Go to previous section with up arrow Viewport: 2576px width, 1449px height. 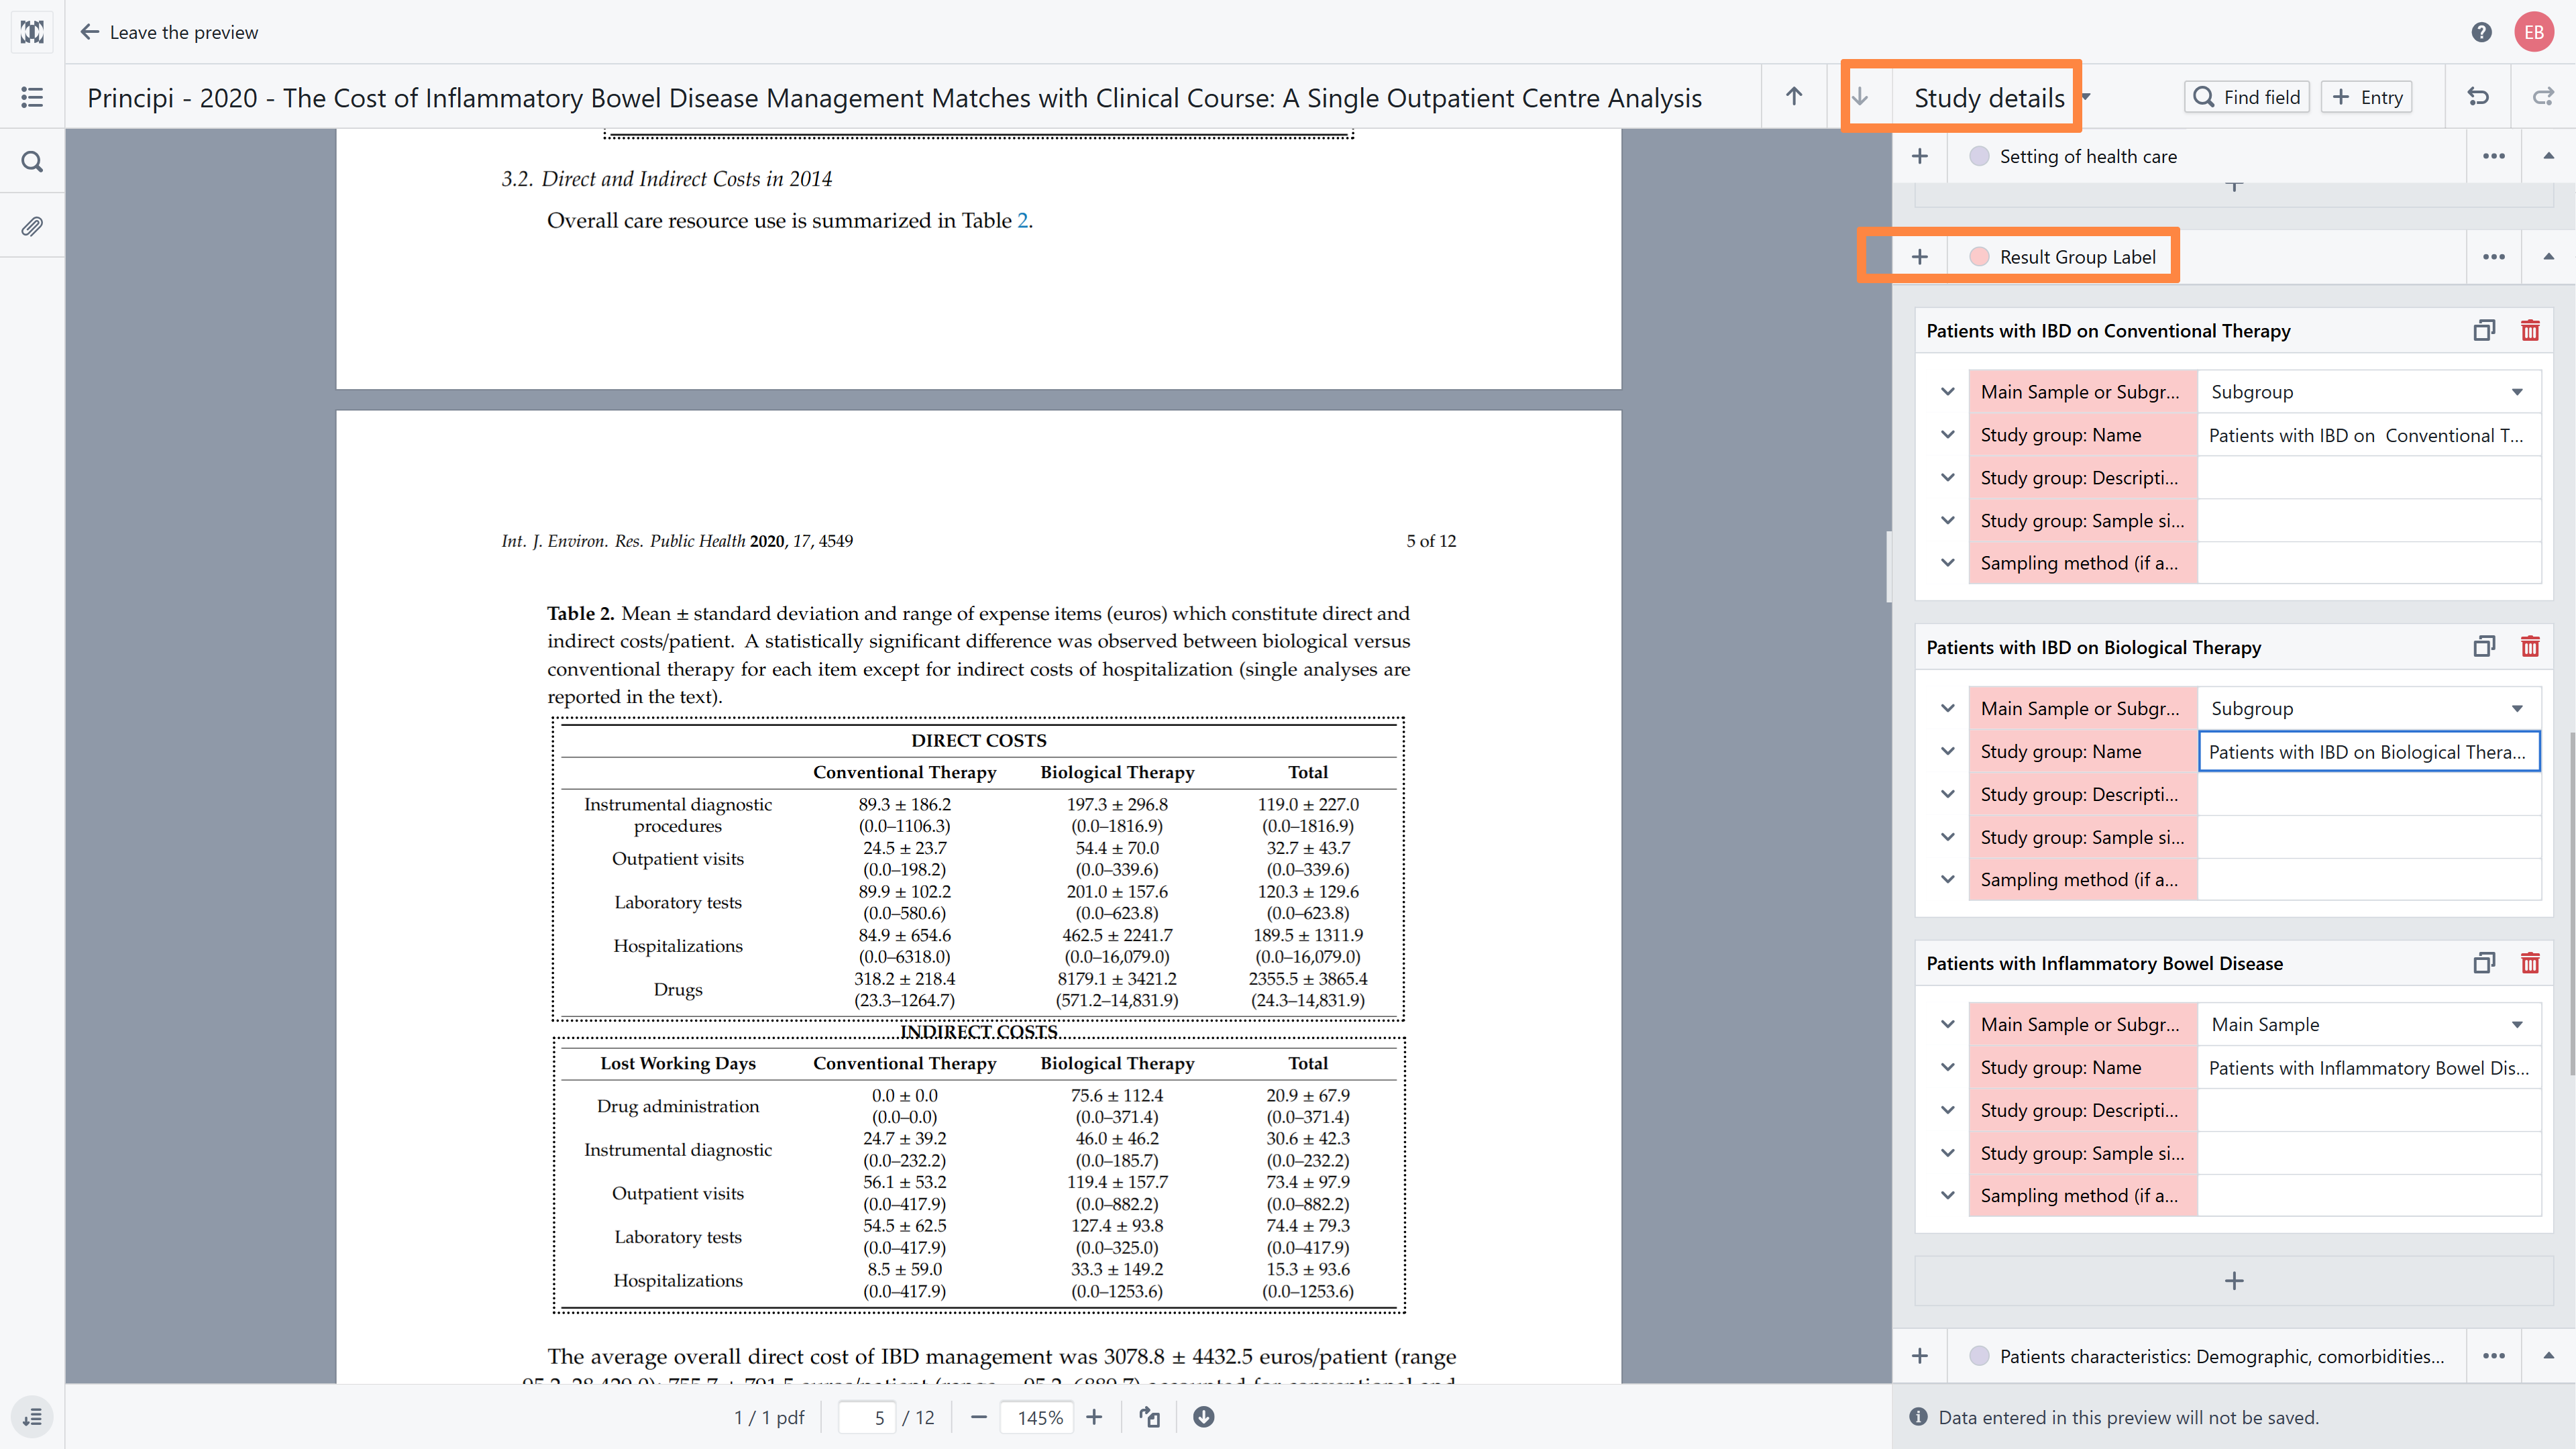click(1794, 97)
